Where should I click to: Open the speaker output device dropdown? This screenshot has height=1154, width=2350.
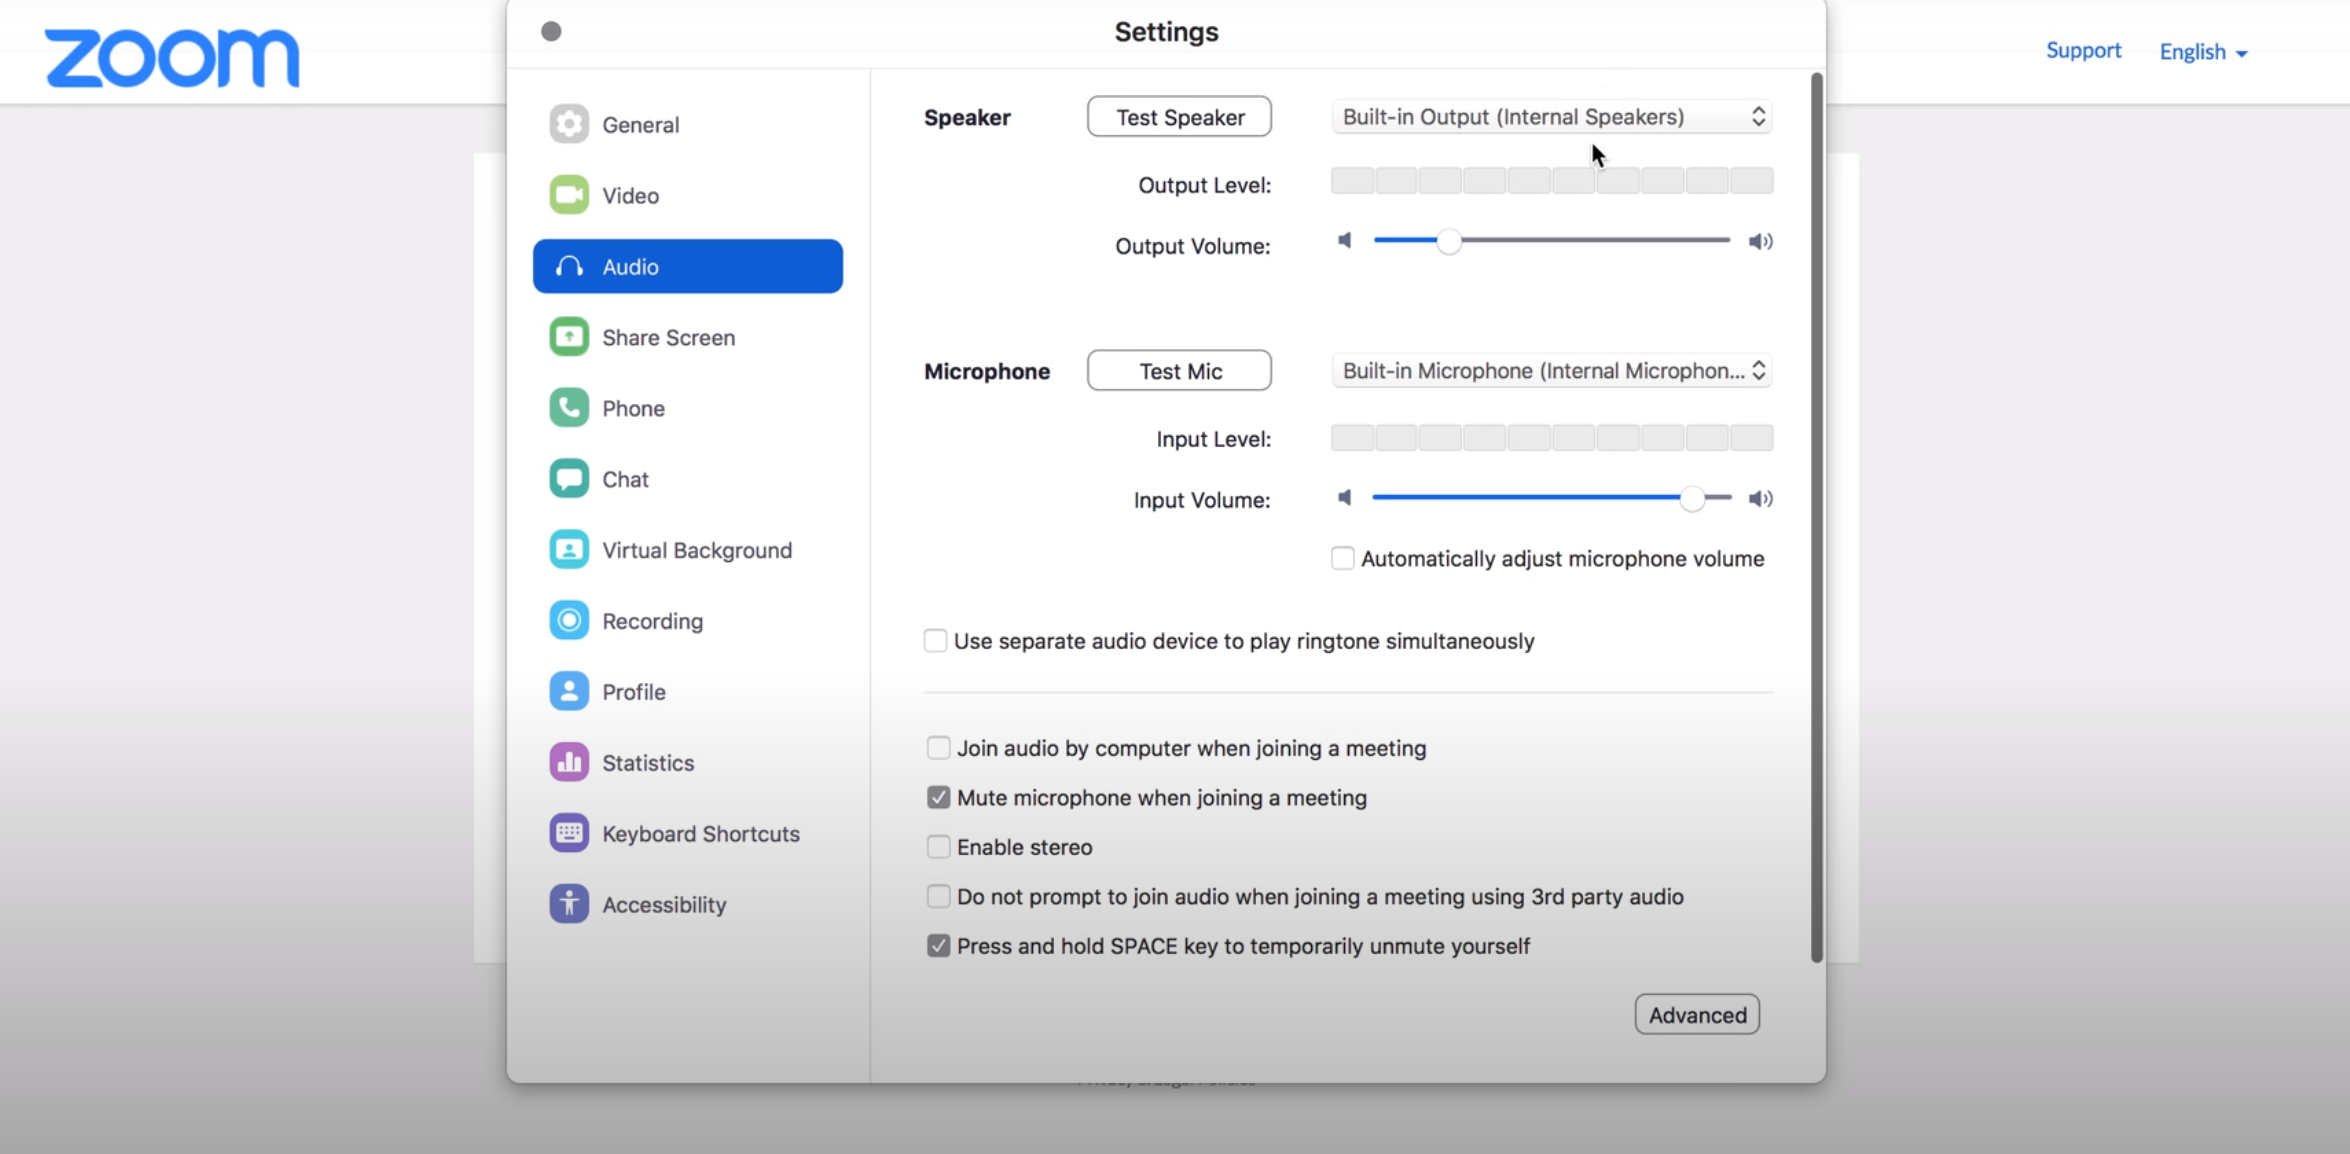(x=1551, y=117)
